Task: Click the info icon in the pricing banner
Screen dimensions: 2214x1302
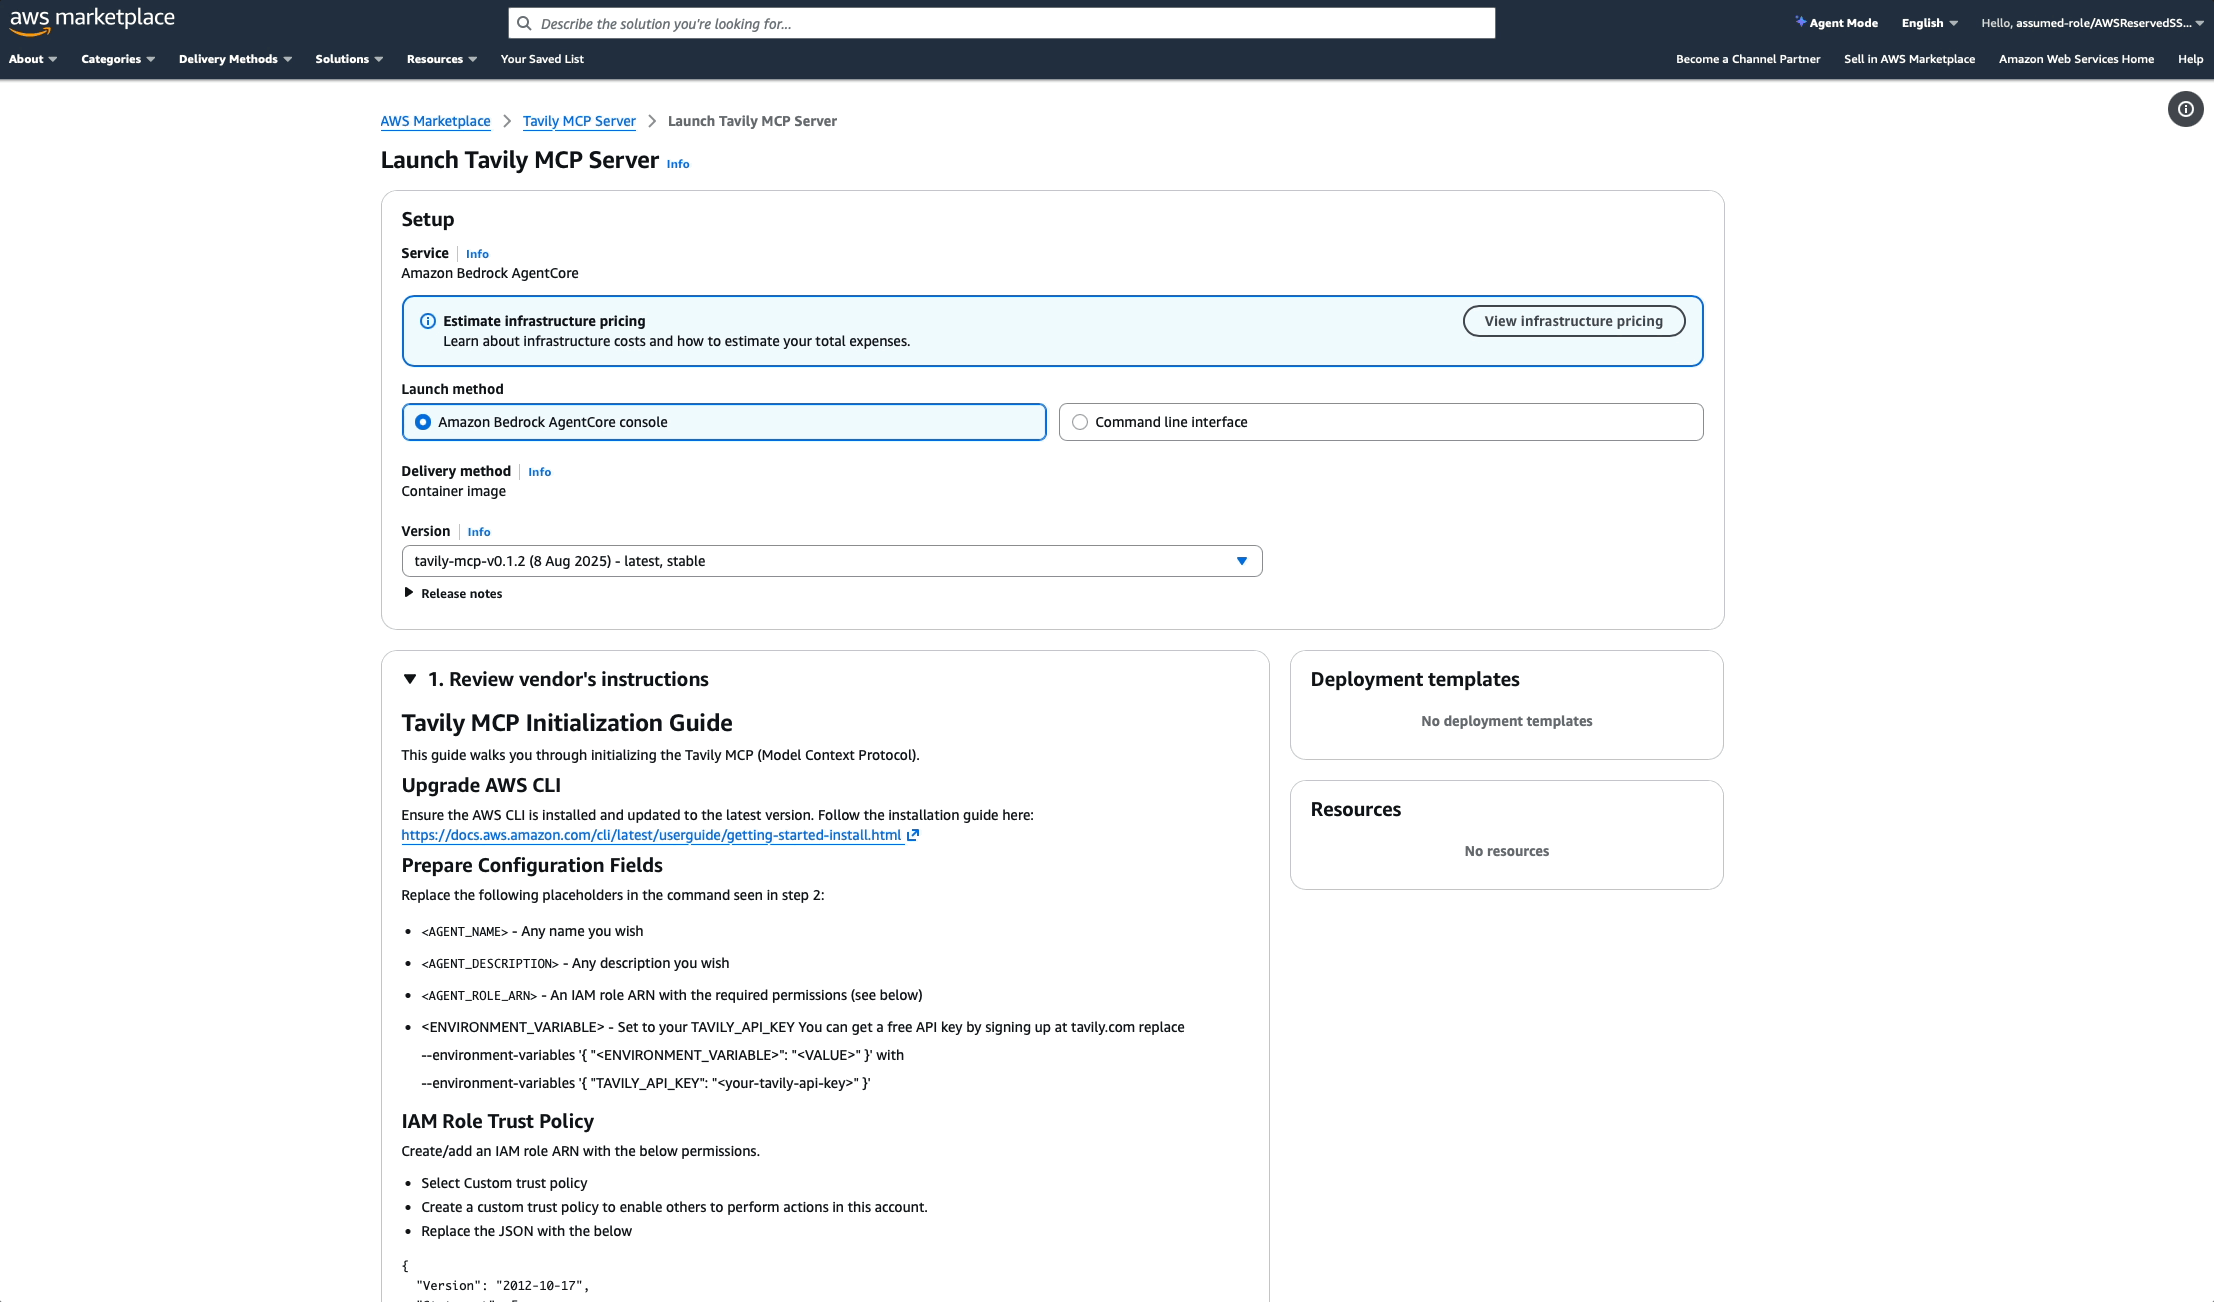Action: point(428,320)
